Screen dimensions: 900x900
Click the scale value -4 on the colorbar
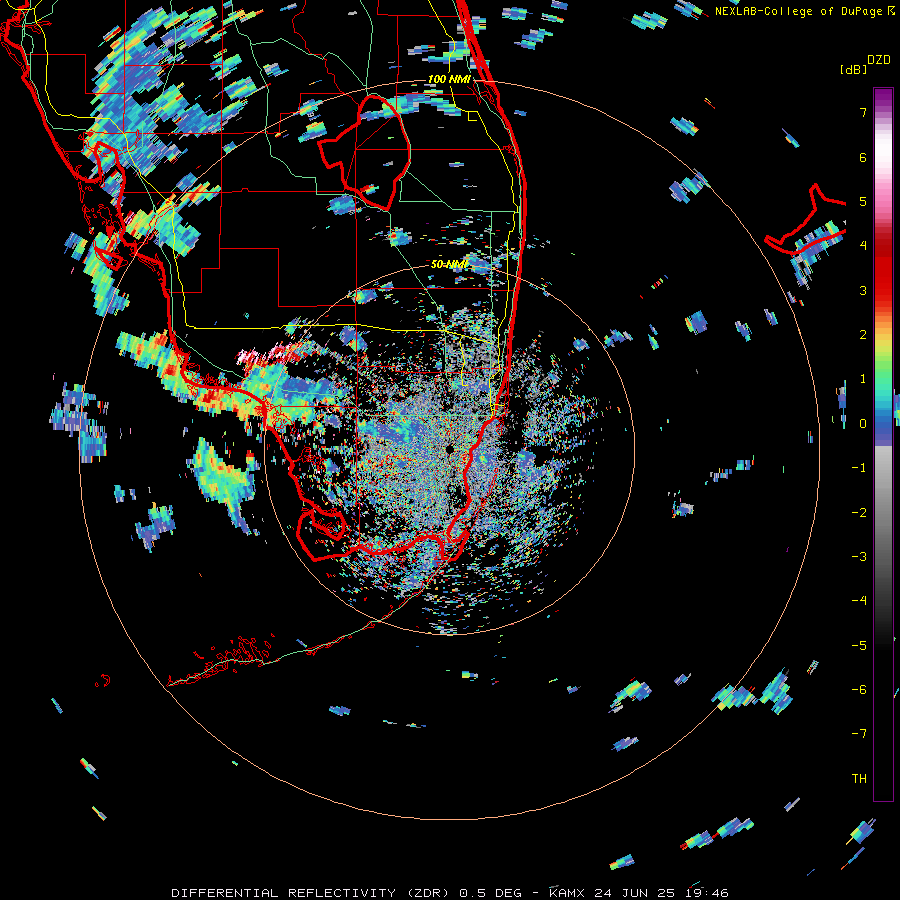(859, 600)
